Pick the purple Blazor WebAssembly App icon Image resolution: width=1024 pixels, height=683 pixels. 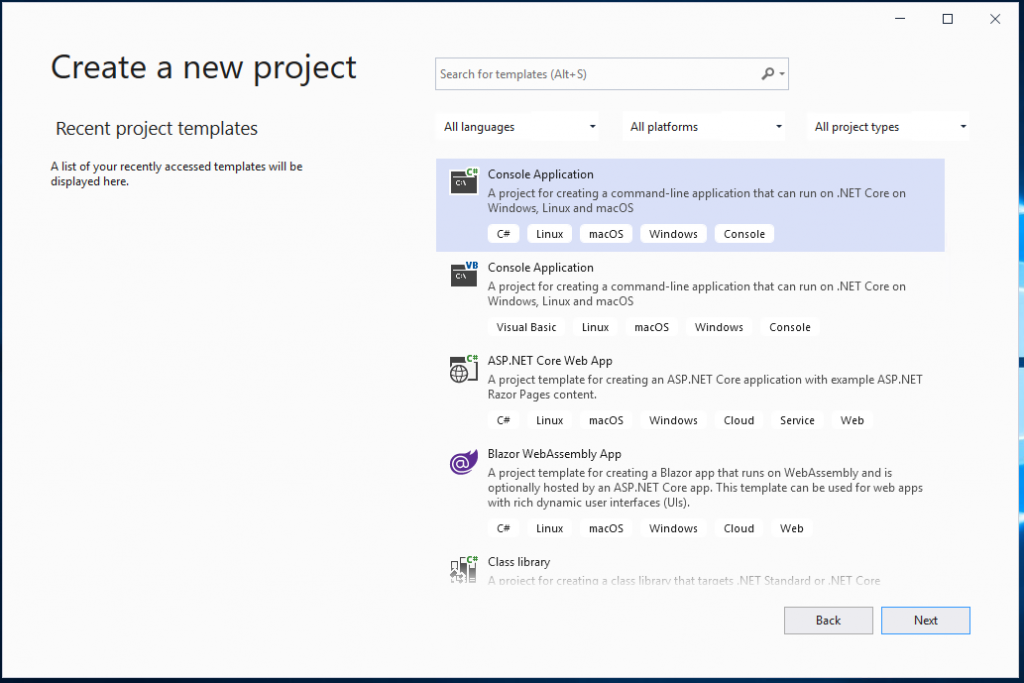[x=464, y=462]
